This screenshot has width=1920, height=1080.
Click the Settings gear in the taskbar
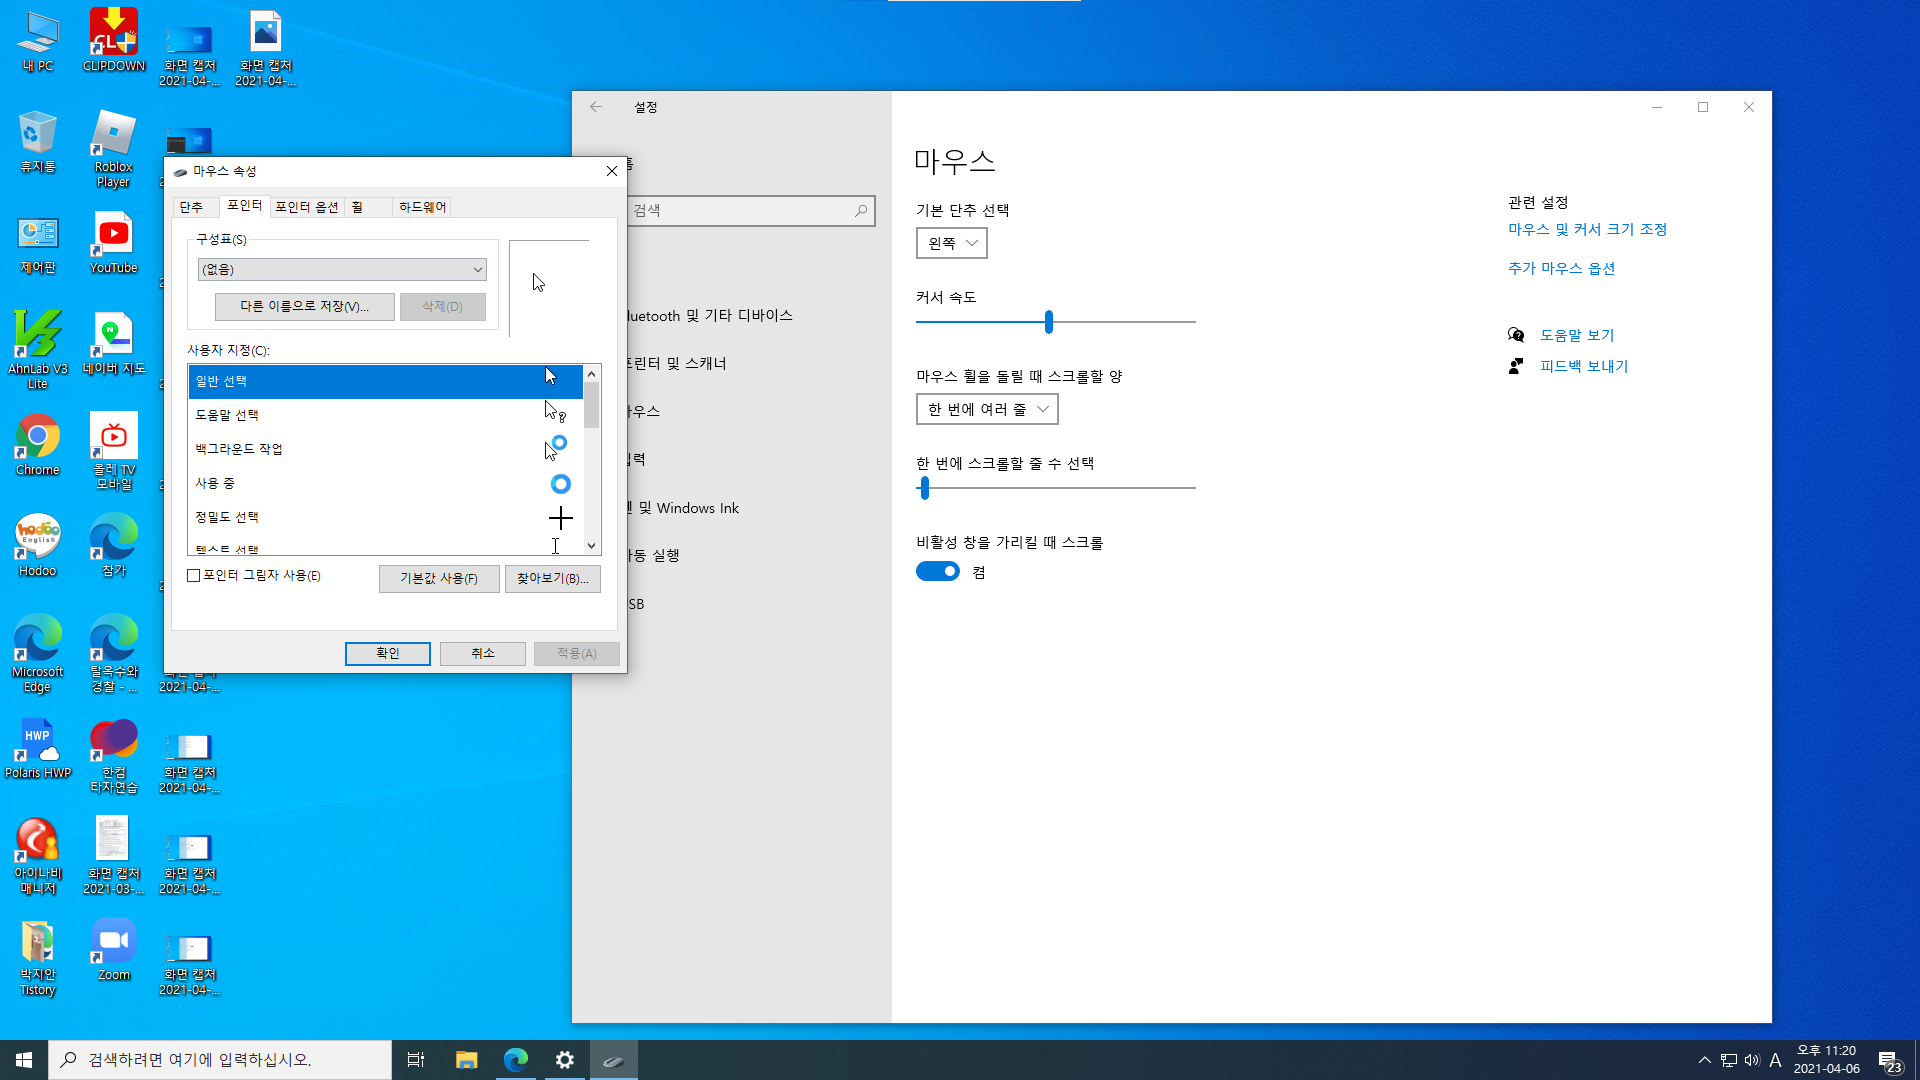pyautogui.click(x=565, y=1060)
